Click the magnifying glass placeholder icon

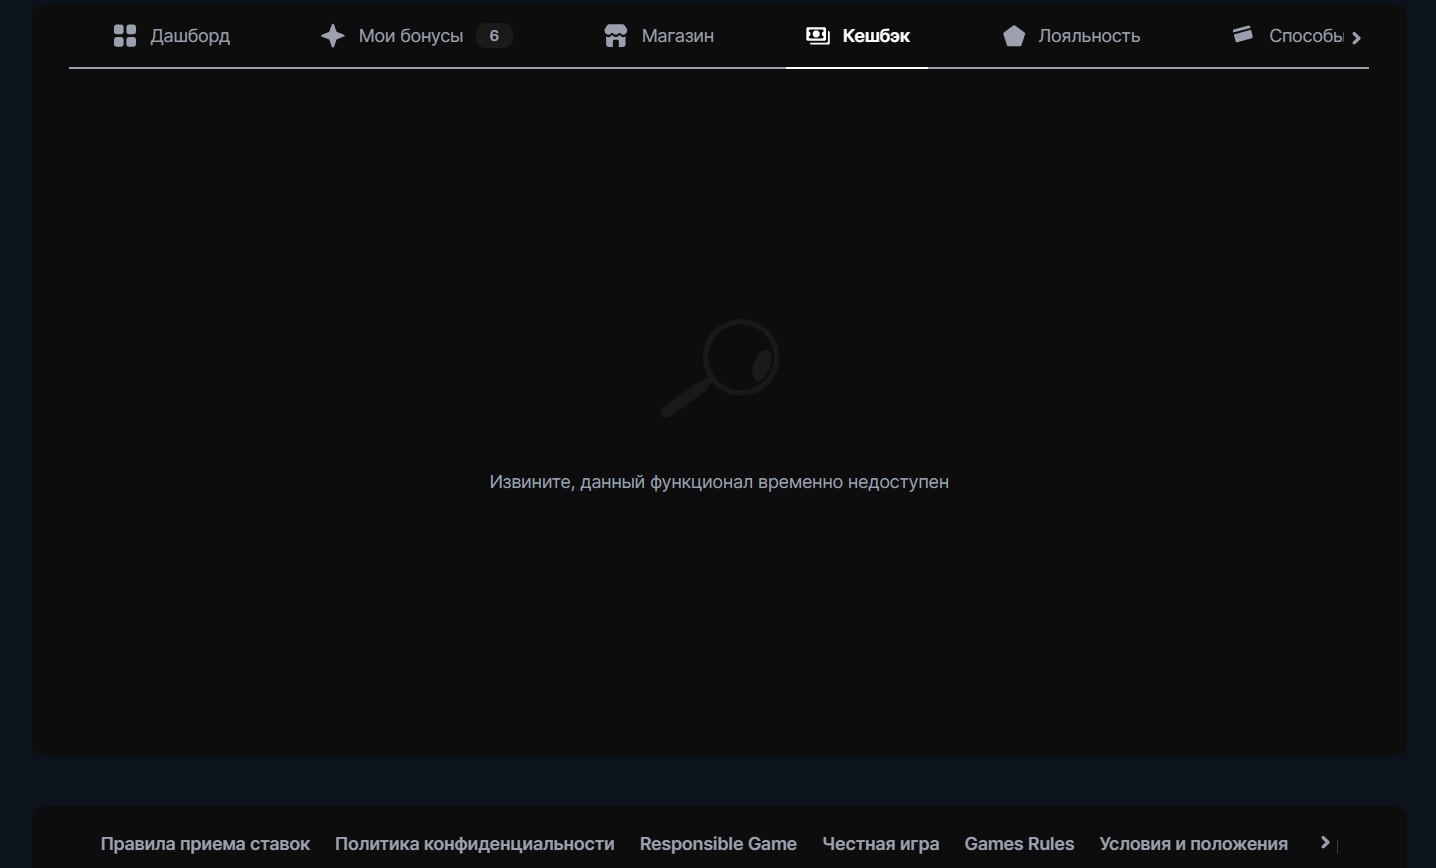tap(720, 368)
